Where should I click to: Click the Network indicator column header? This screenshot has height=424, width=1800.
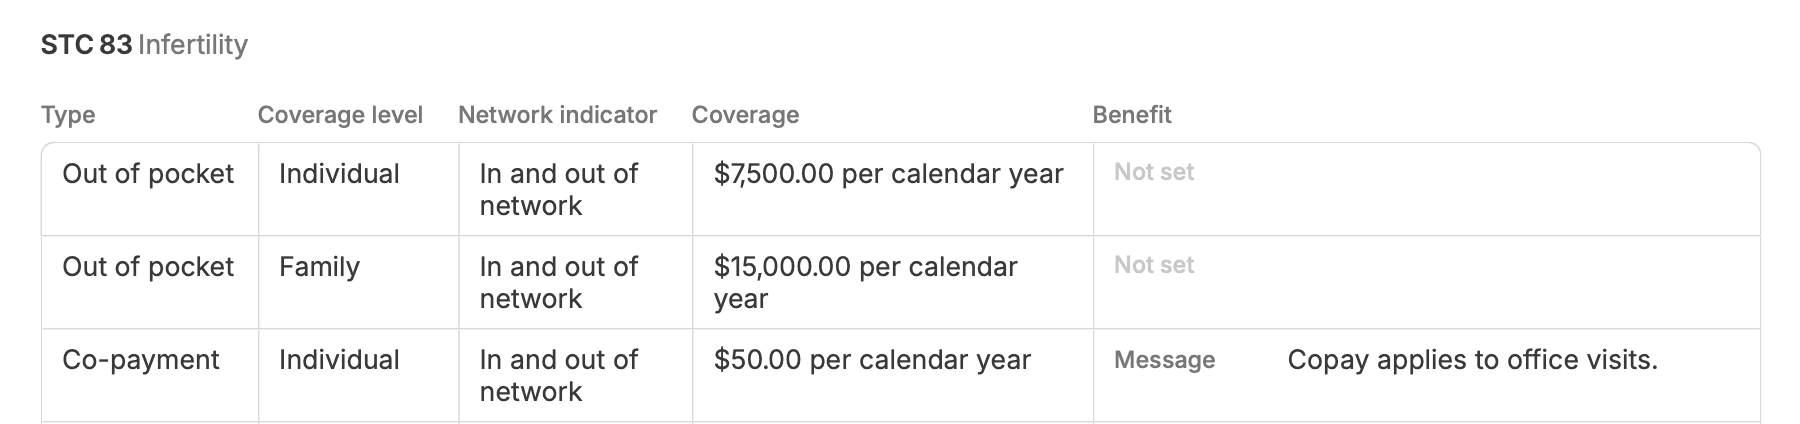tap(557, 115)
